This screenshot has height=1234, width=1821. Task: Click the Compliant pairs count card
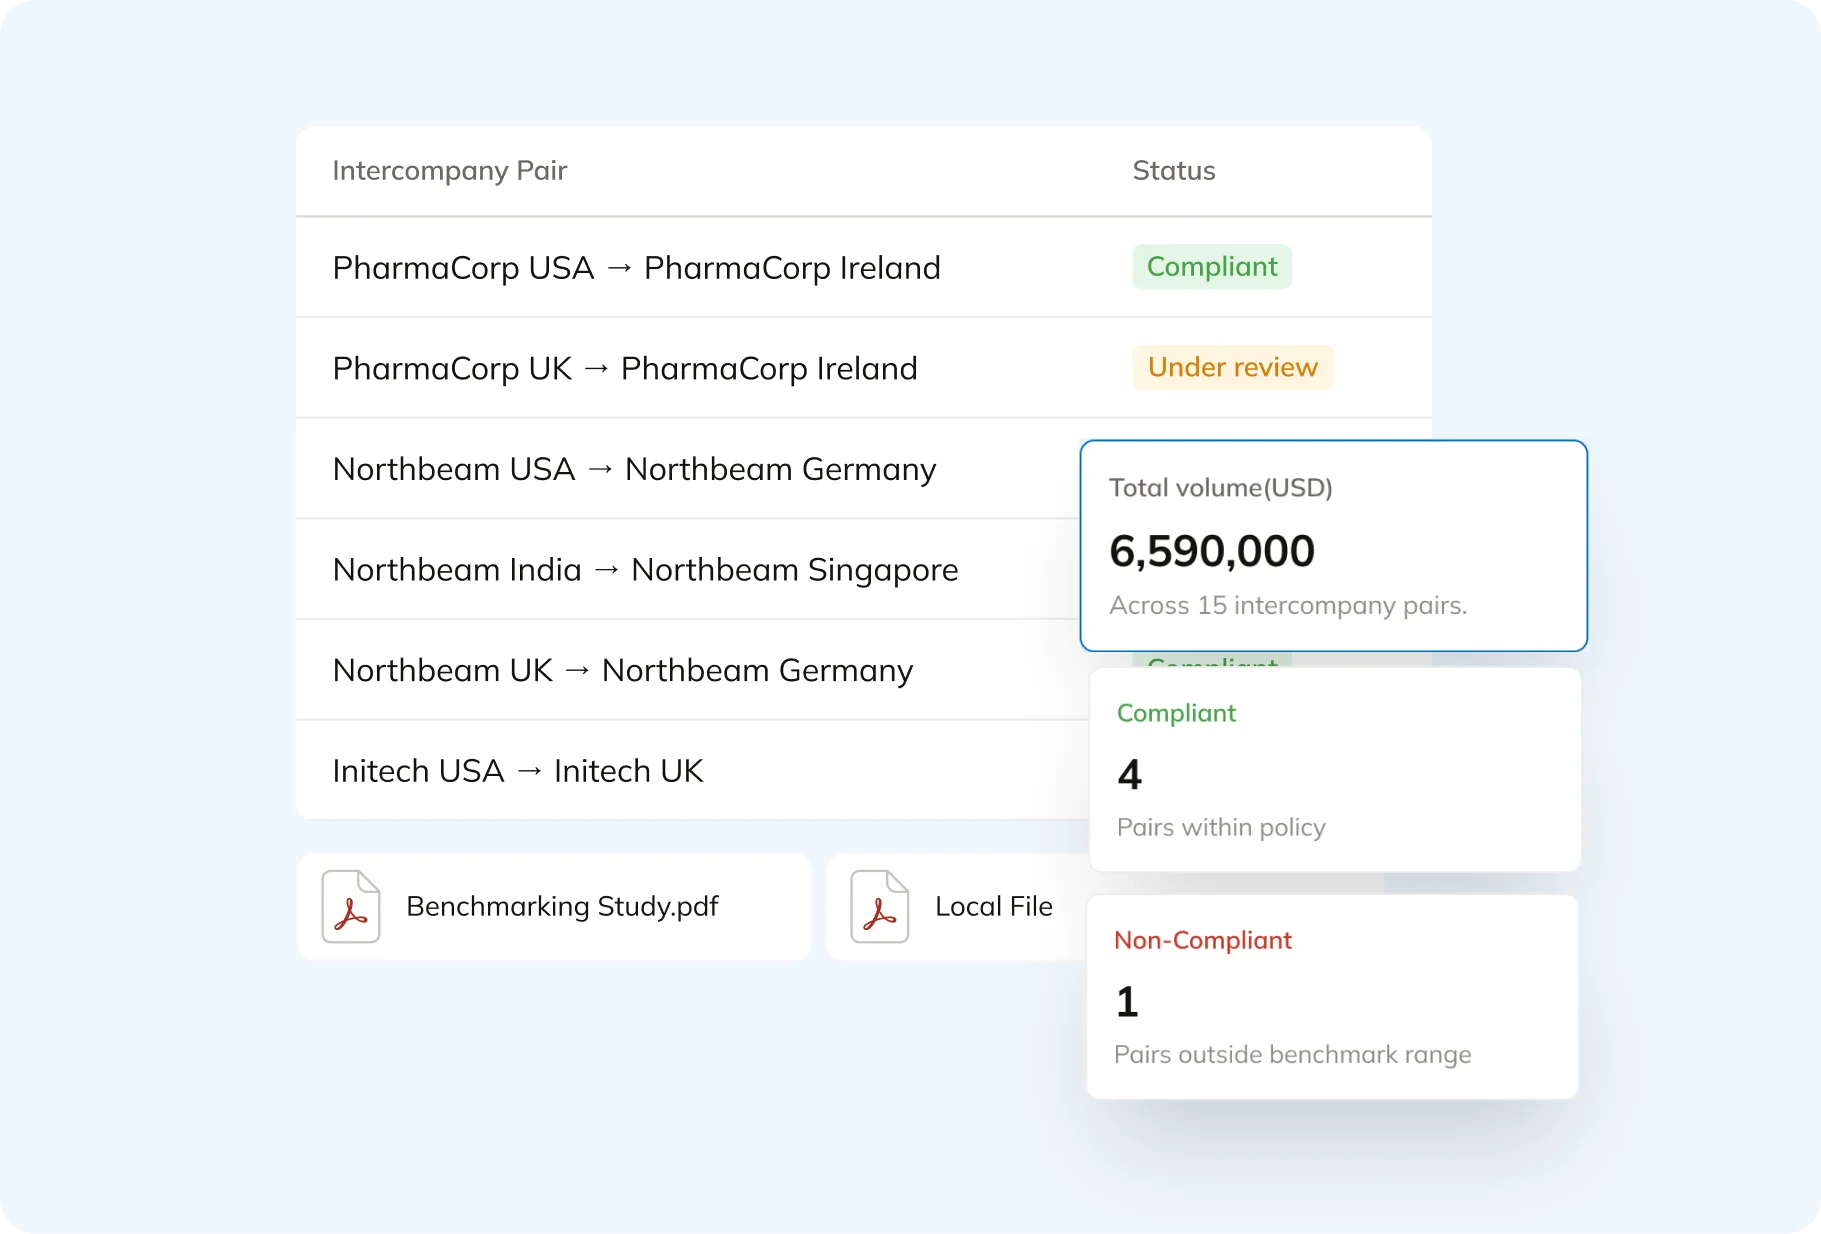(1333, 770)
